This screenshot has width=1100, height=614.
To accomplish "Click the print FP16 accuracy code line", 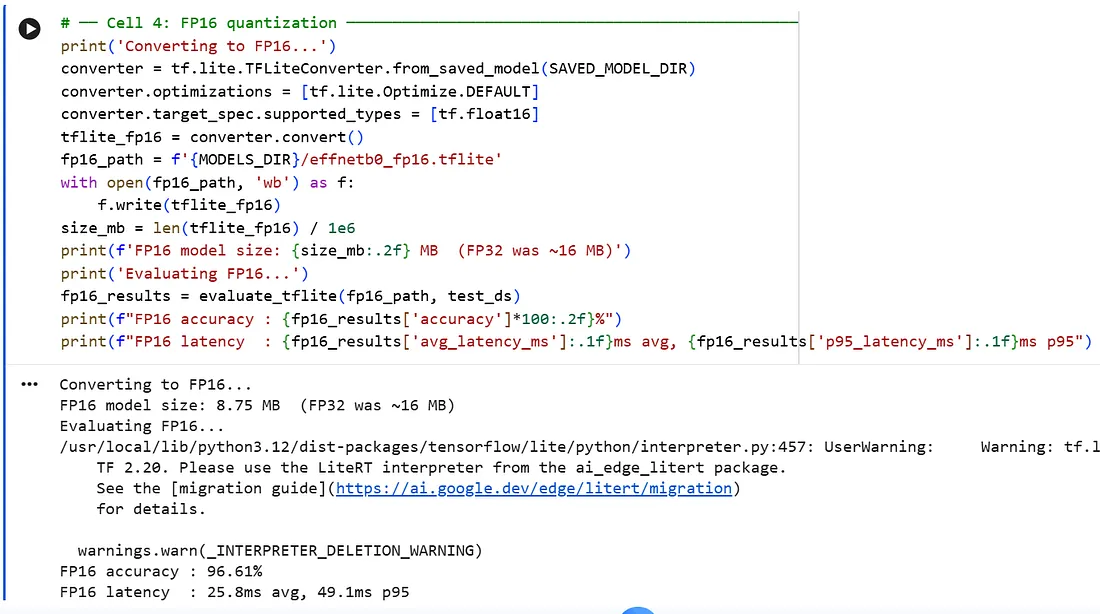I will click(341, 319).
